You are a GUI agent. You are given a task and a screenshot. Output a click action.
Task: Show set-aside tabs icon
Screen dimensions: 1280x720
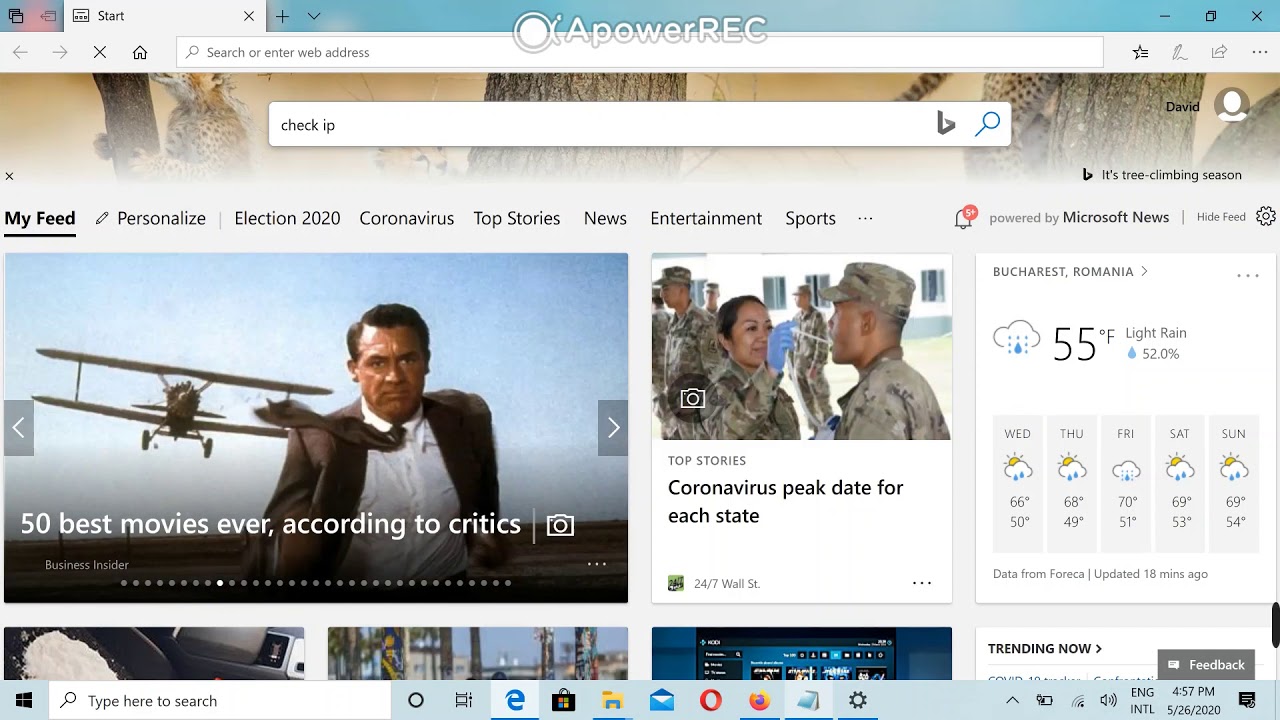pyautogui.click(x=16, y=16)
